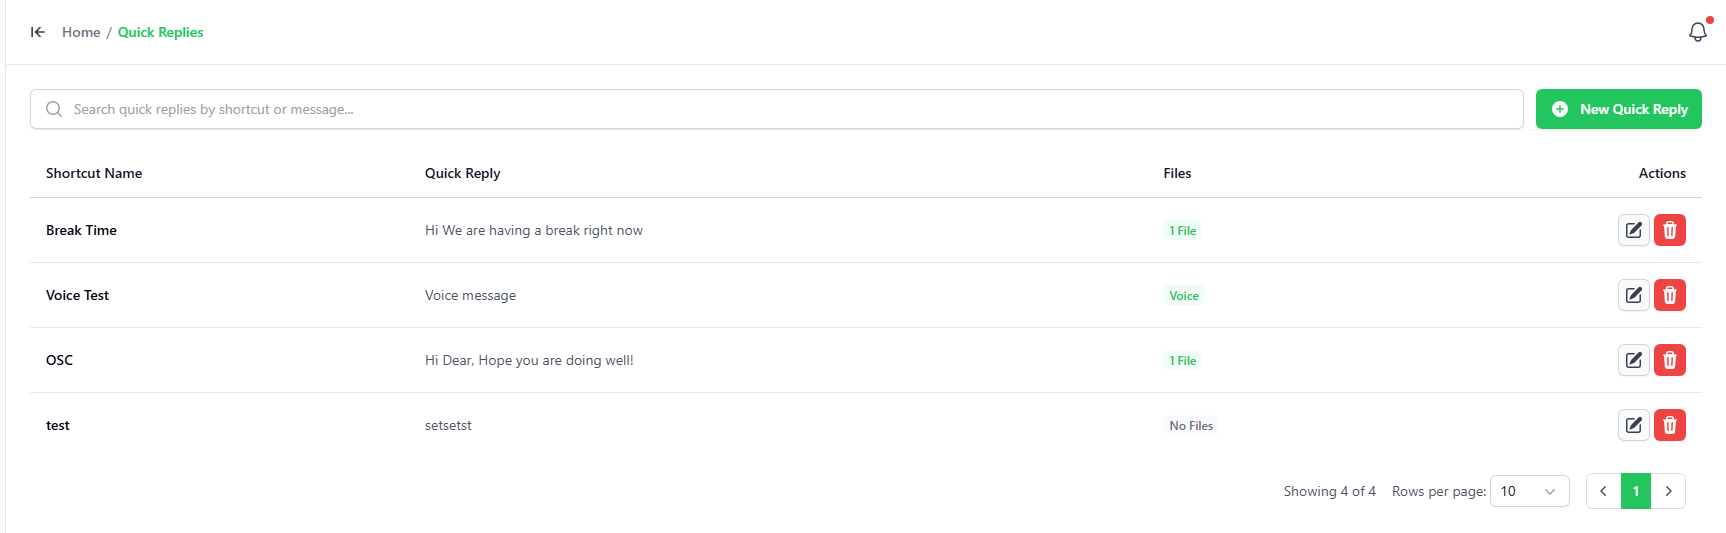Open the notifications bell

coord(1698,32)
